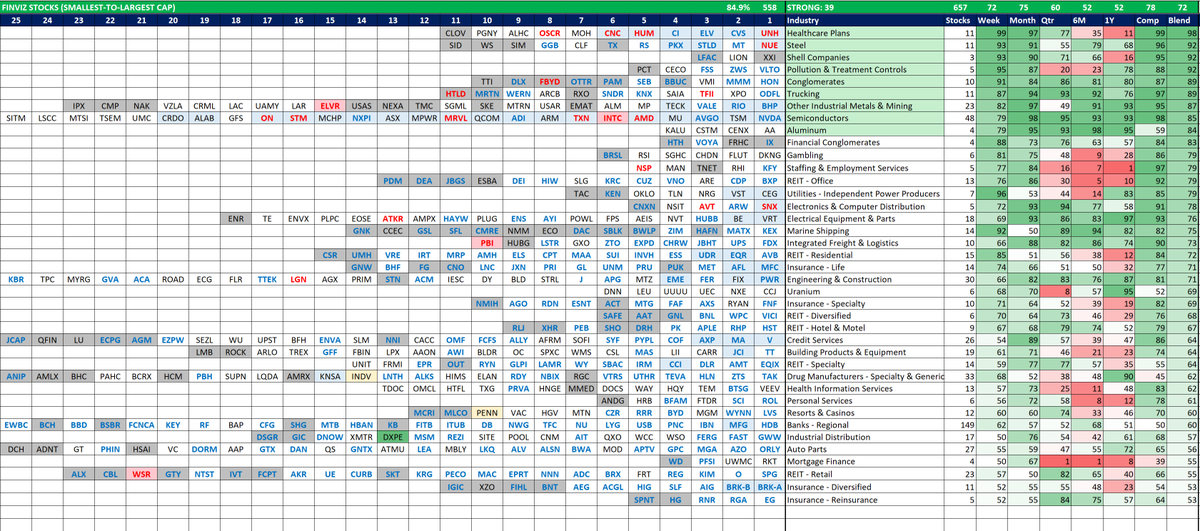Click the column header numbered 25

coord(16,20)
